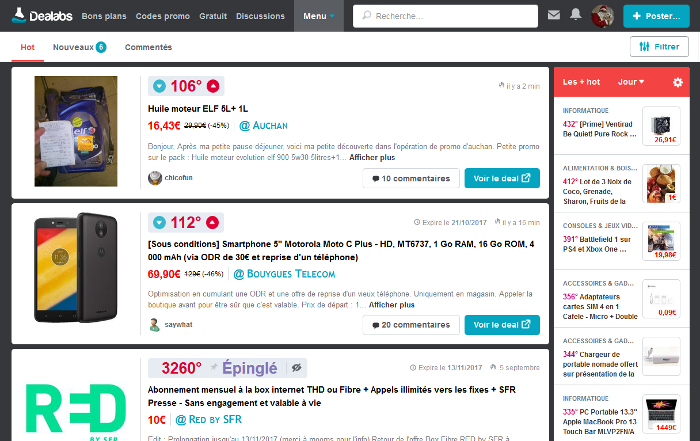Screen dimensions: 700x441
Task: Open the ELF oil deal photo
Action: tap(76, 131)
